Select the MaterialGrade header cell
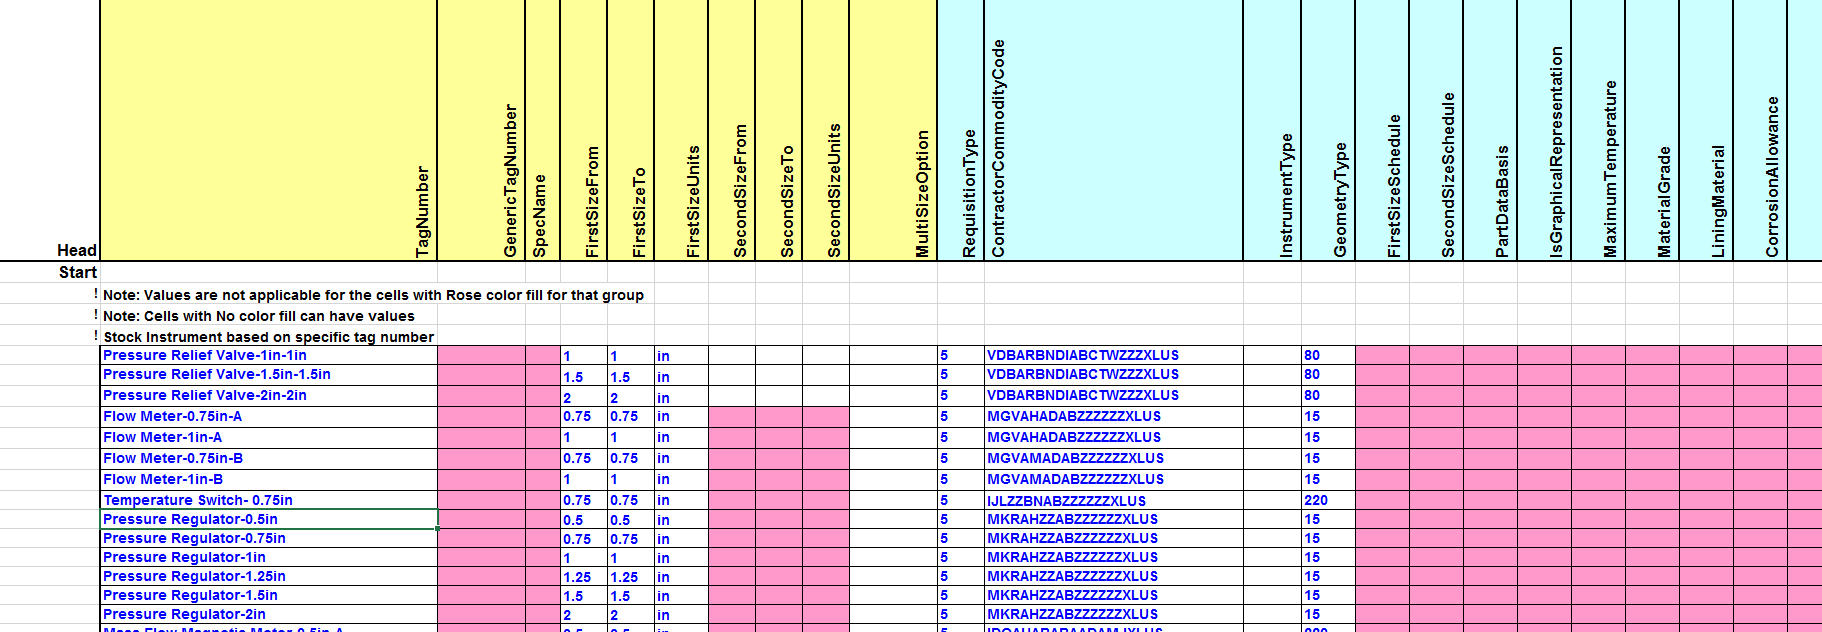Viewport: 1822px width, 632px height. tap(1652, 130)
